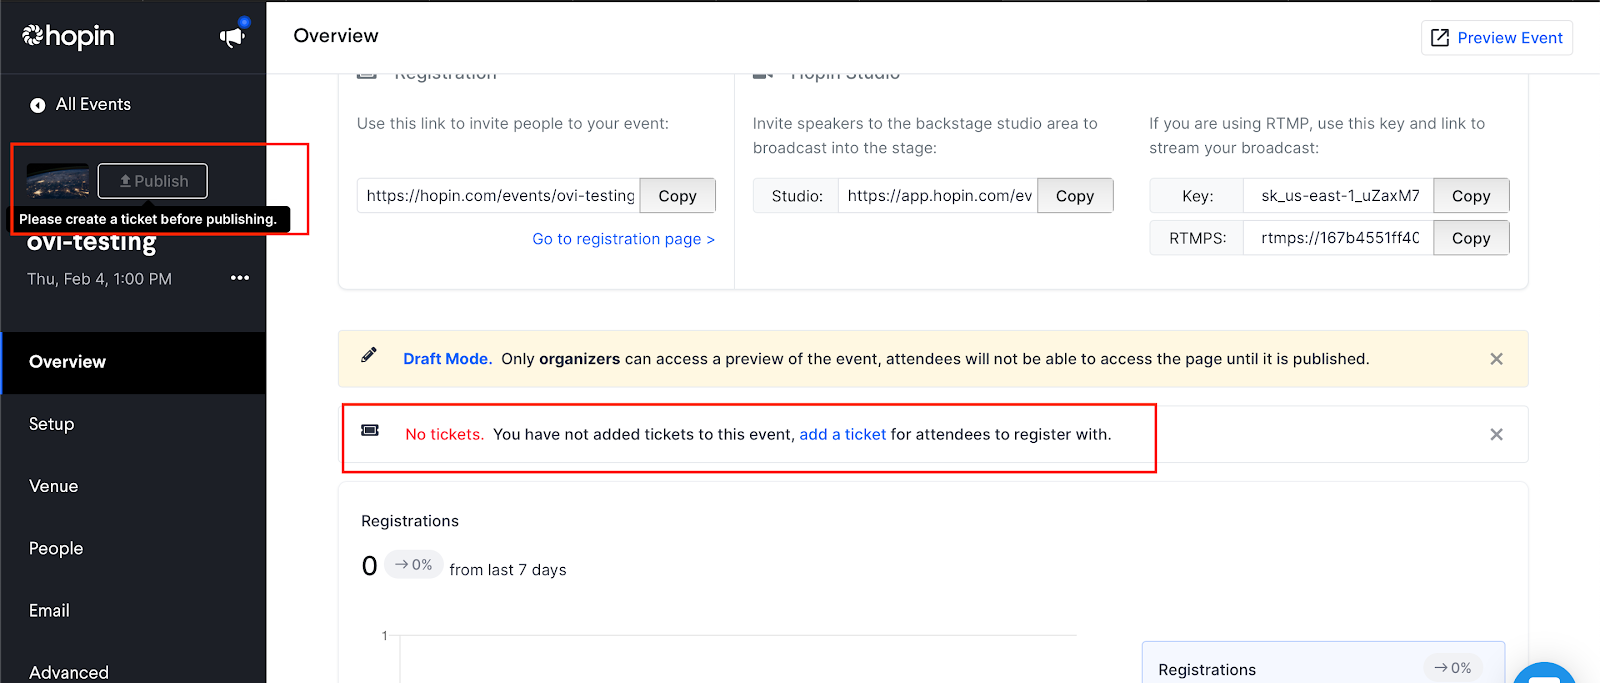Dismiss the No tickets notice

[x=1496, y=434]
